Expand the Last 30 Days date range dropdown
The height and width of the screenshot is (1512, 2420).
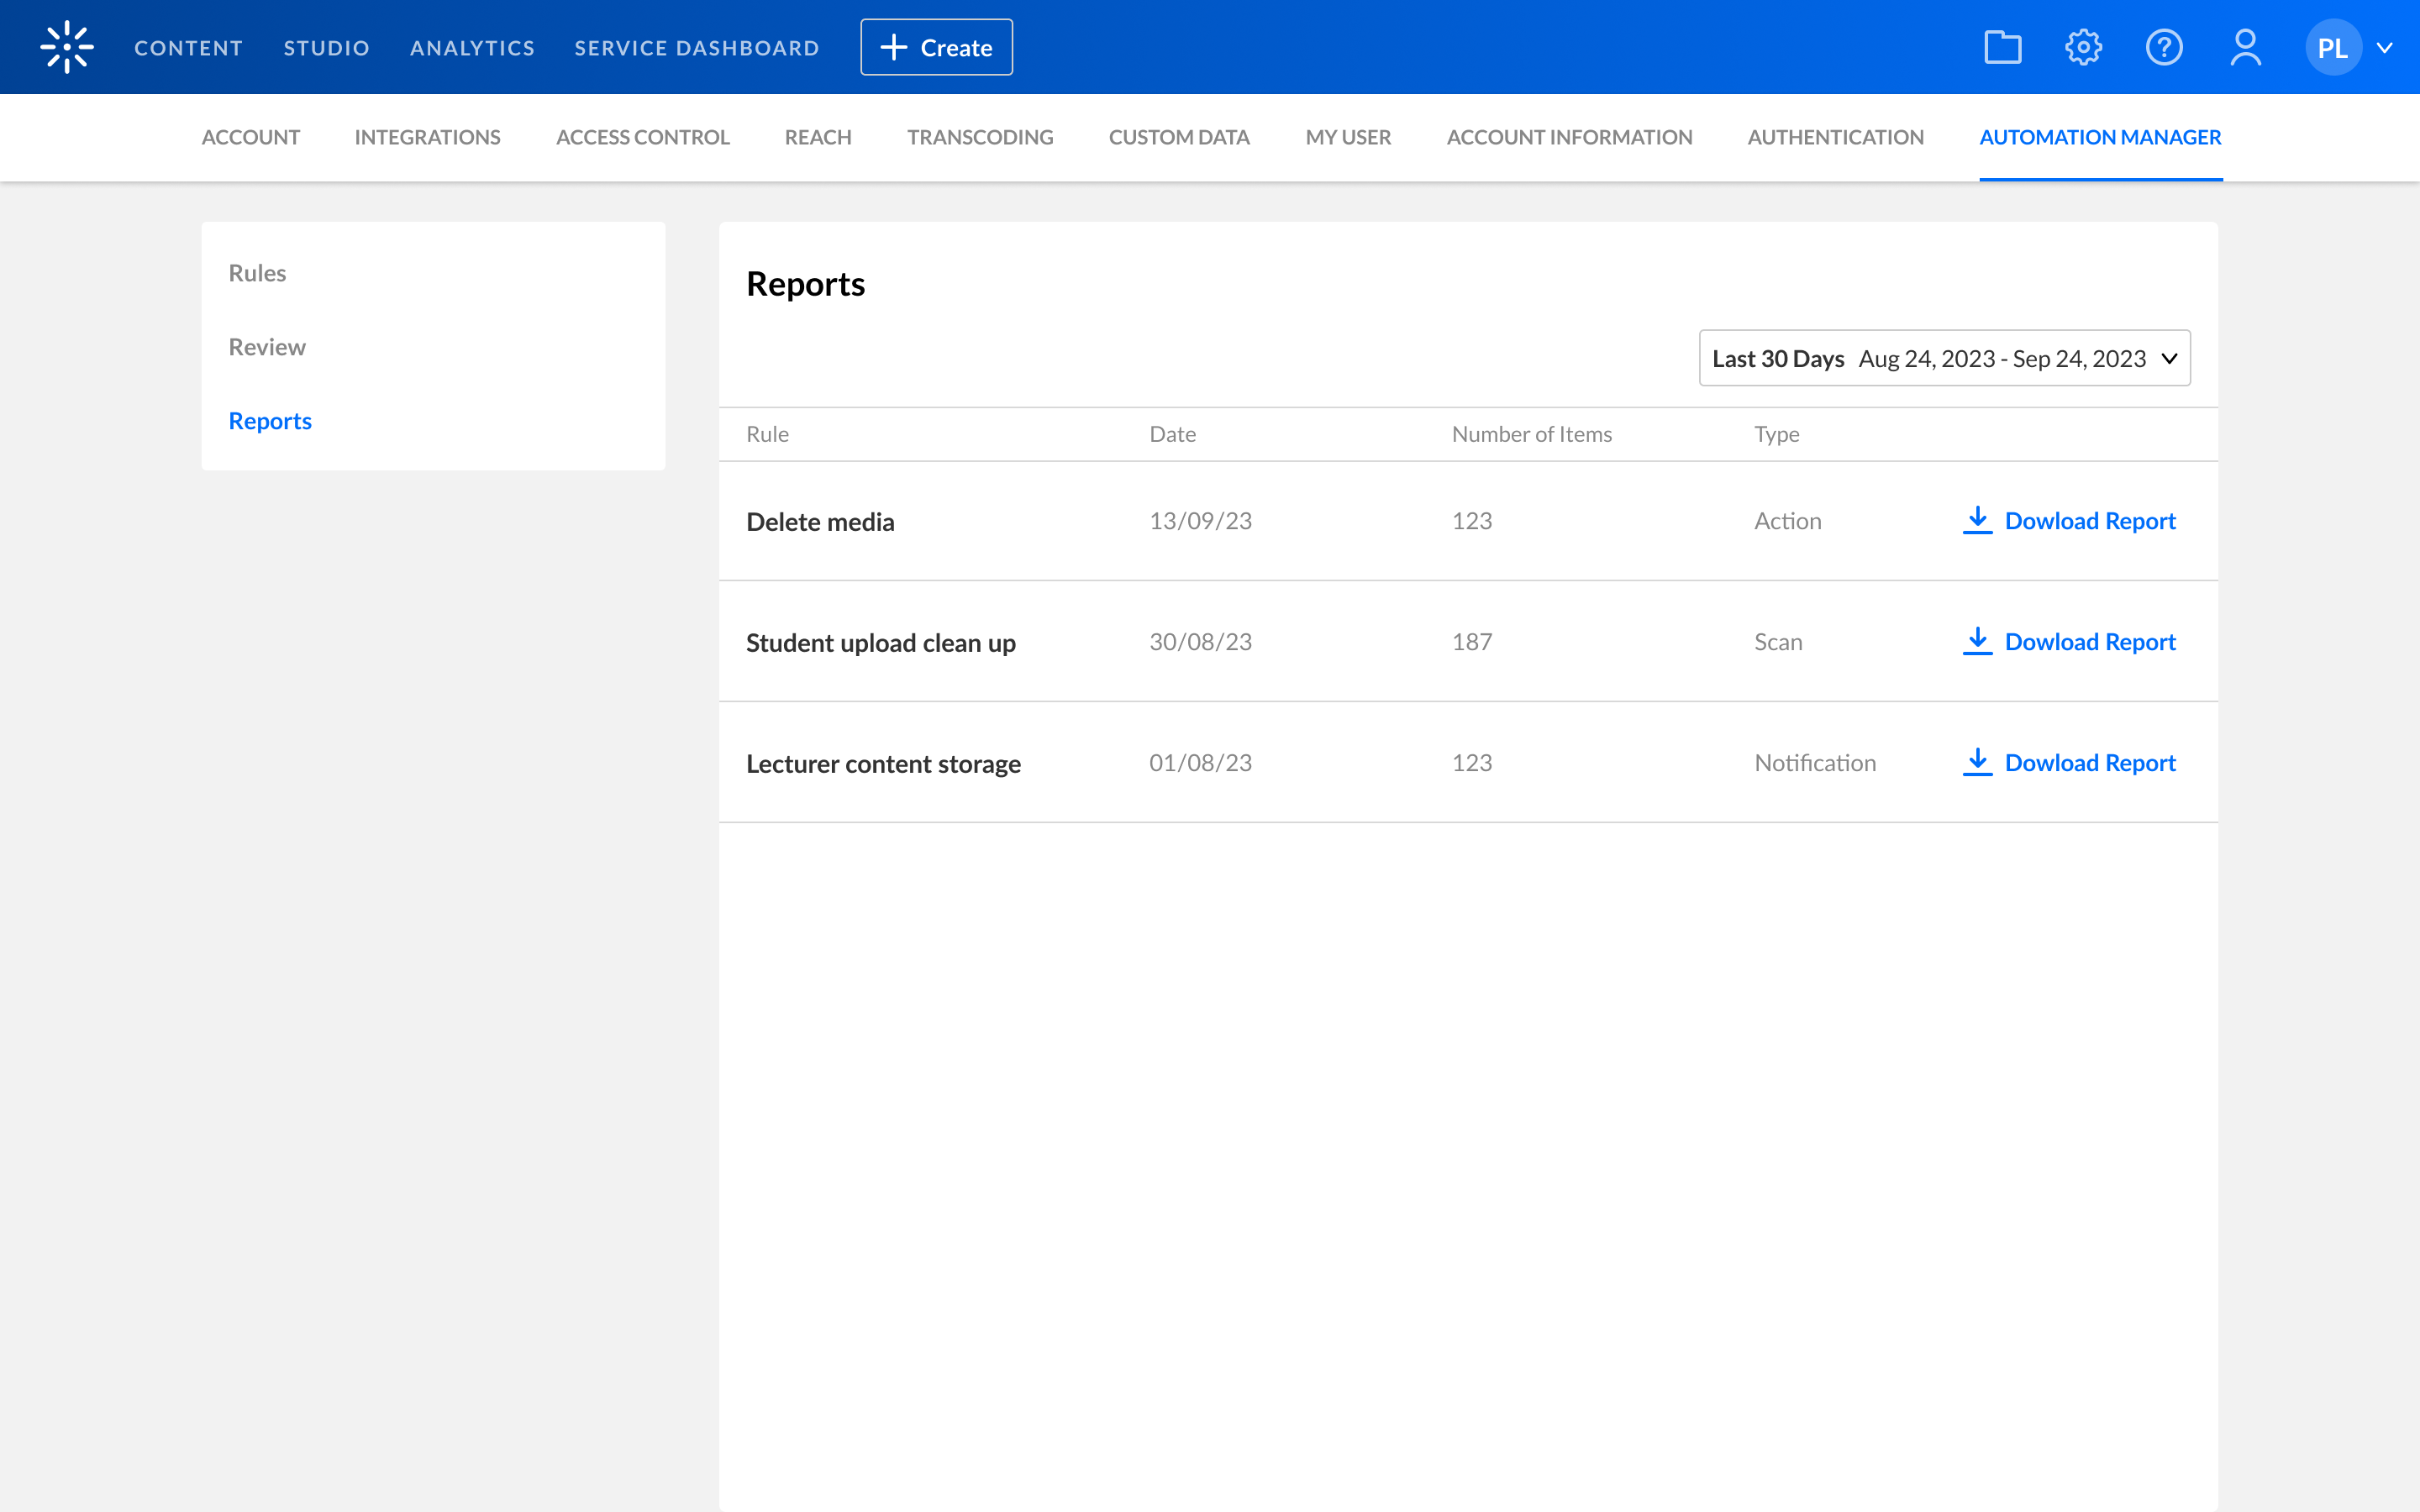point(1944,358)
